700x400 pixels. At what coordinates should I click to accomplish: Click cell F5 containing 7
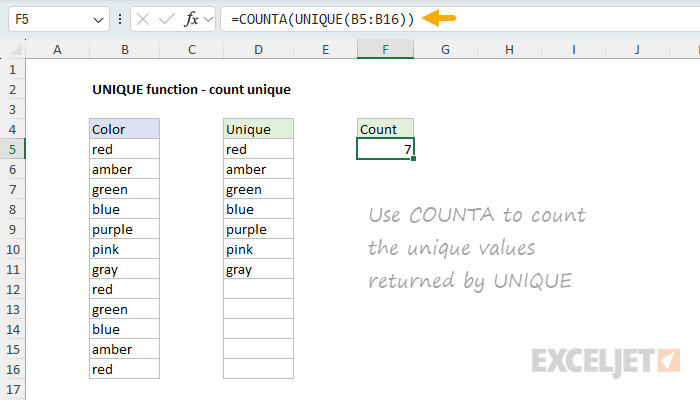[385, 149]
